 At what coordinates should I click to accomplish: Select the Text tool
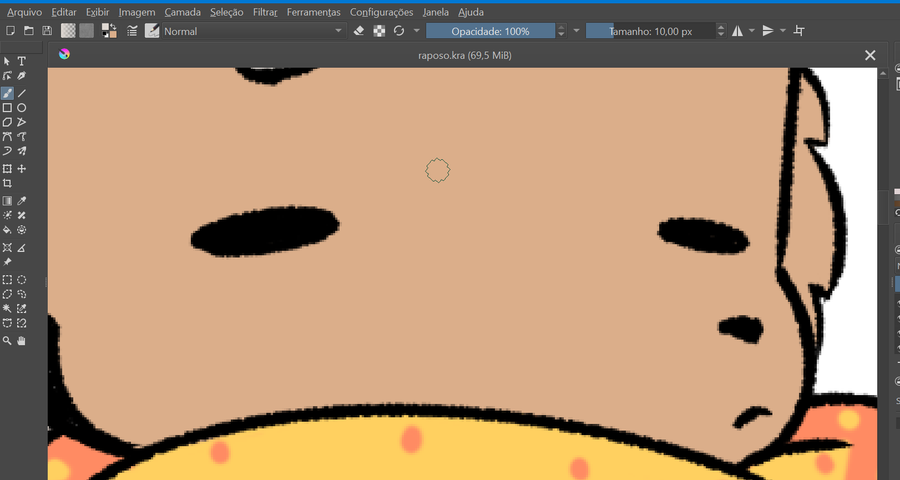pyautogui.click(x=21, y=61)
